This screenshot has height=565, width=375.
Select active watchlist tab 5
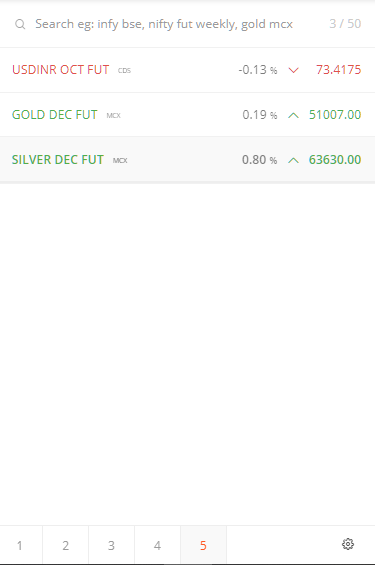203,545
